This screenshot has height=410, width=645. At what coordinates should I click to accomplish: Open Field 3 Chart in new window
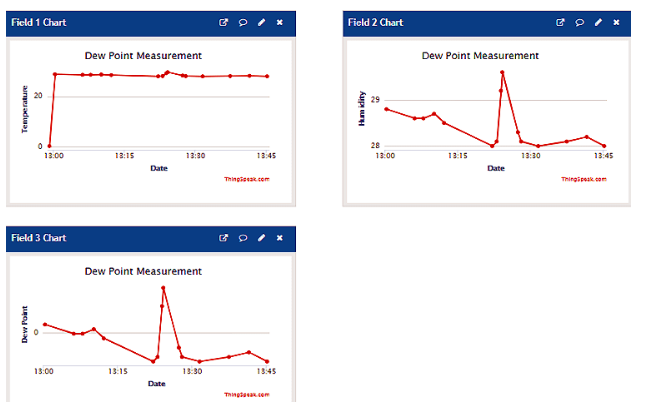click(224, 238)
